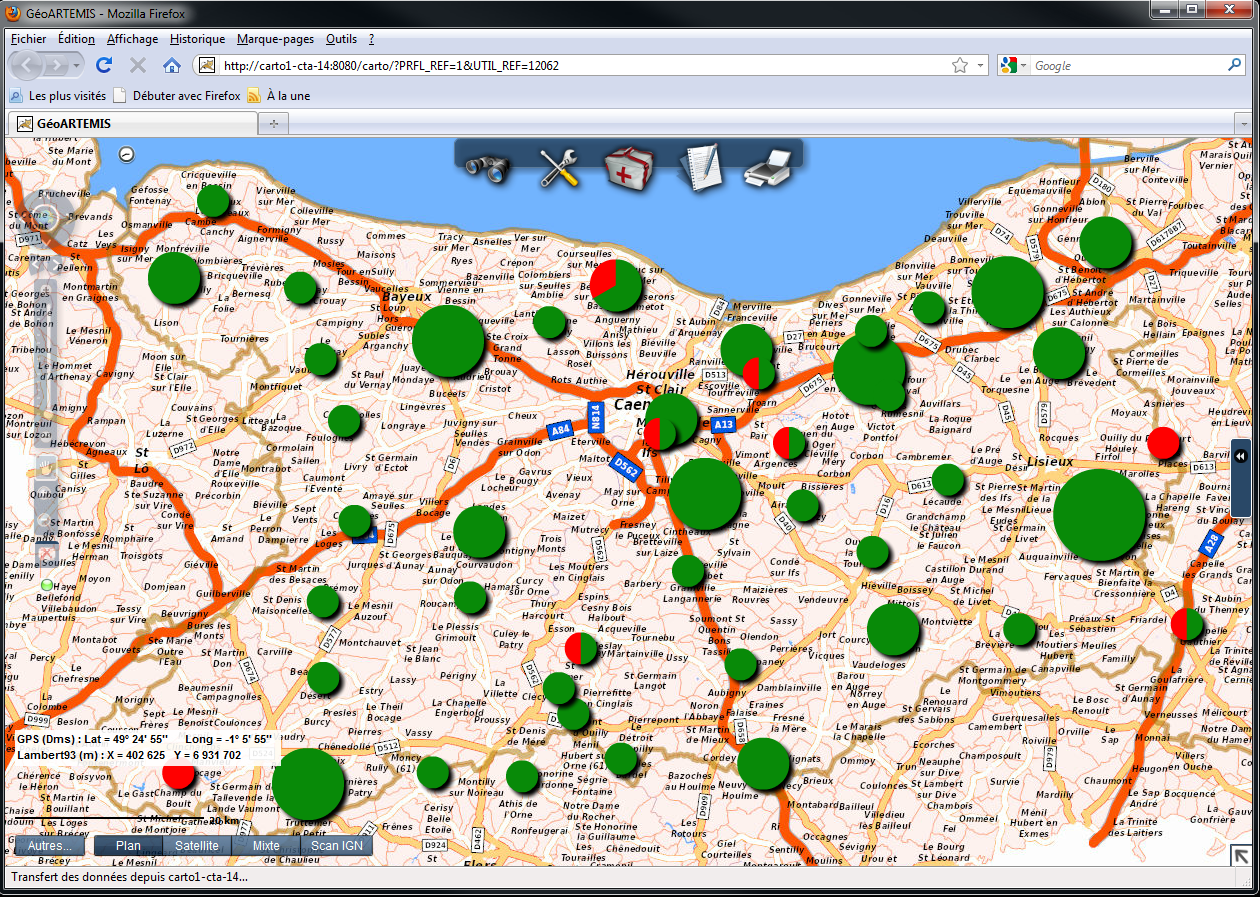Viewport: 1260px width, 897px height.
Task: Click the A84 road badge
Action: pos(560,431)
